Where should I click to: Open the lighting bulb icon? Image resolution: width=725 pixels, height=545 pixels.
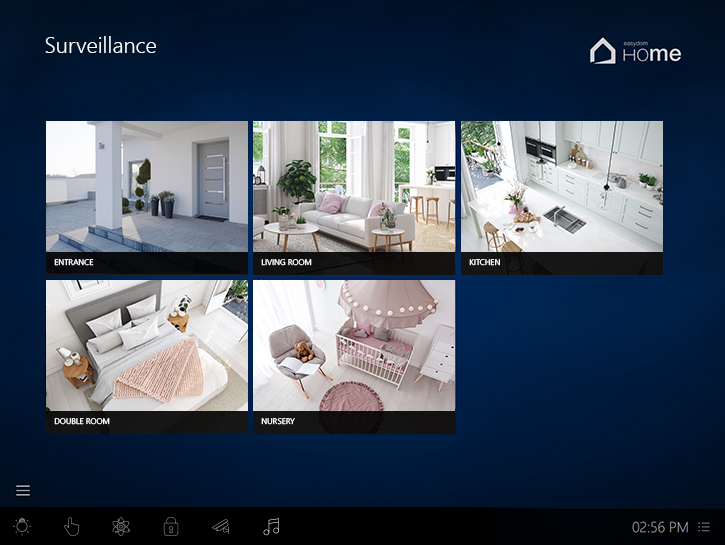point(22,527)
